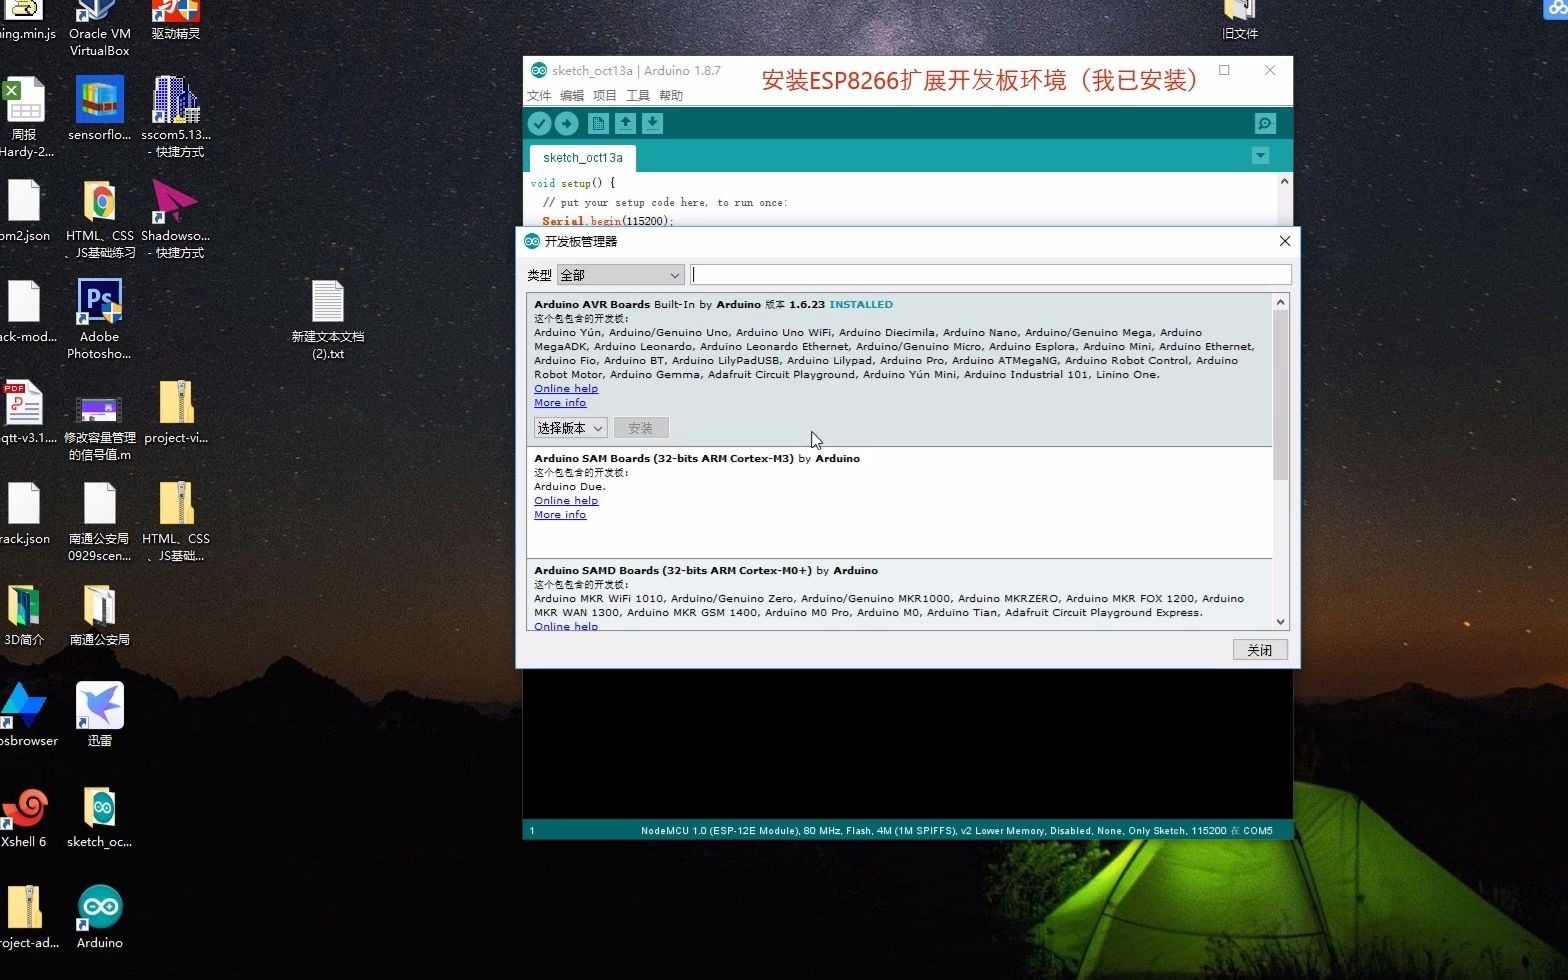Open the 文件 menu
This screenshot has height=980, width=1568.
(x=539, y=96)
